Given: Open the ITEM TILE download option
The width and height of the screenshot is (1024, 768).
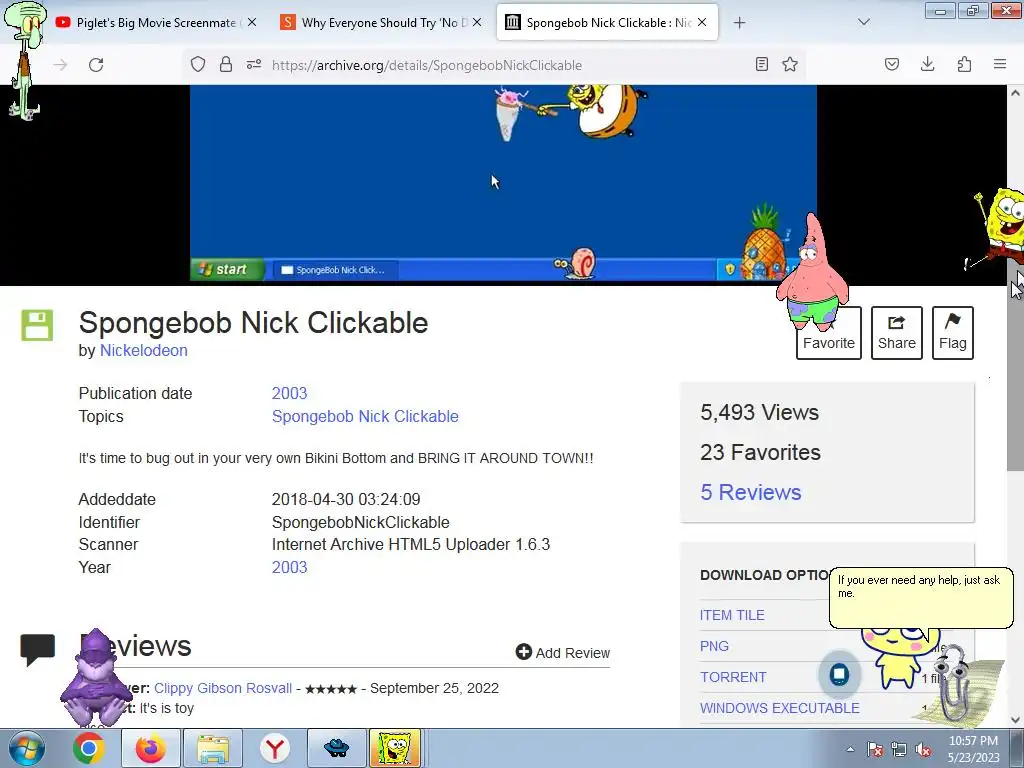Looking at the screenshot, I should click(x=732, y=615).
